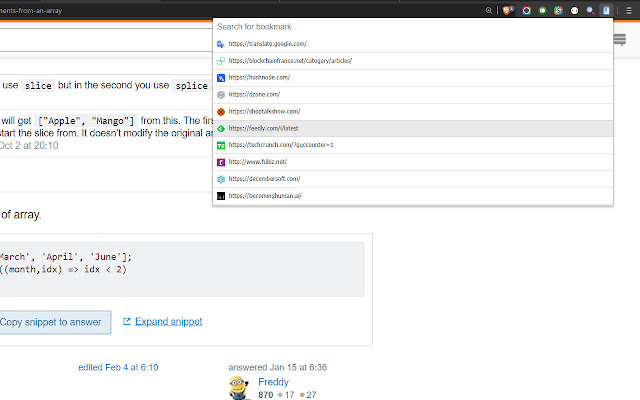Screen dimensions: 640x400
Task: Open the hashnode.com bookmark
Action: (413, 78)
